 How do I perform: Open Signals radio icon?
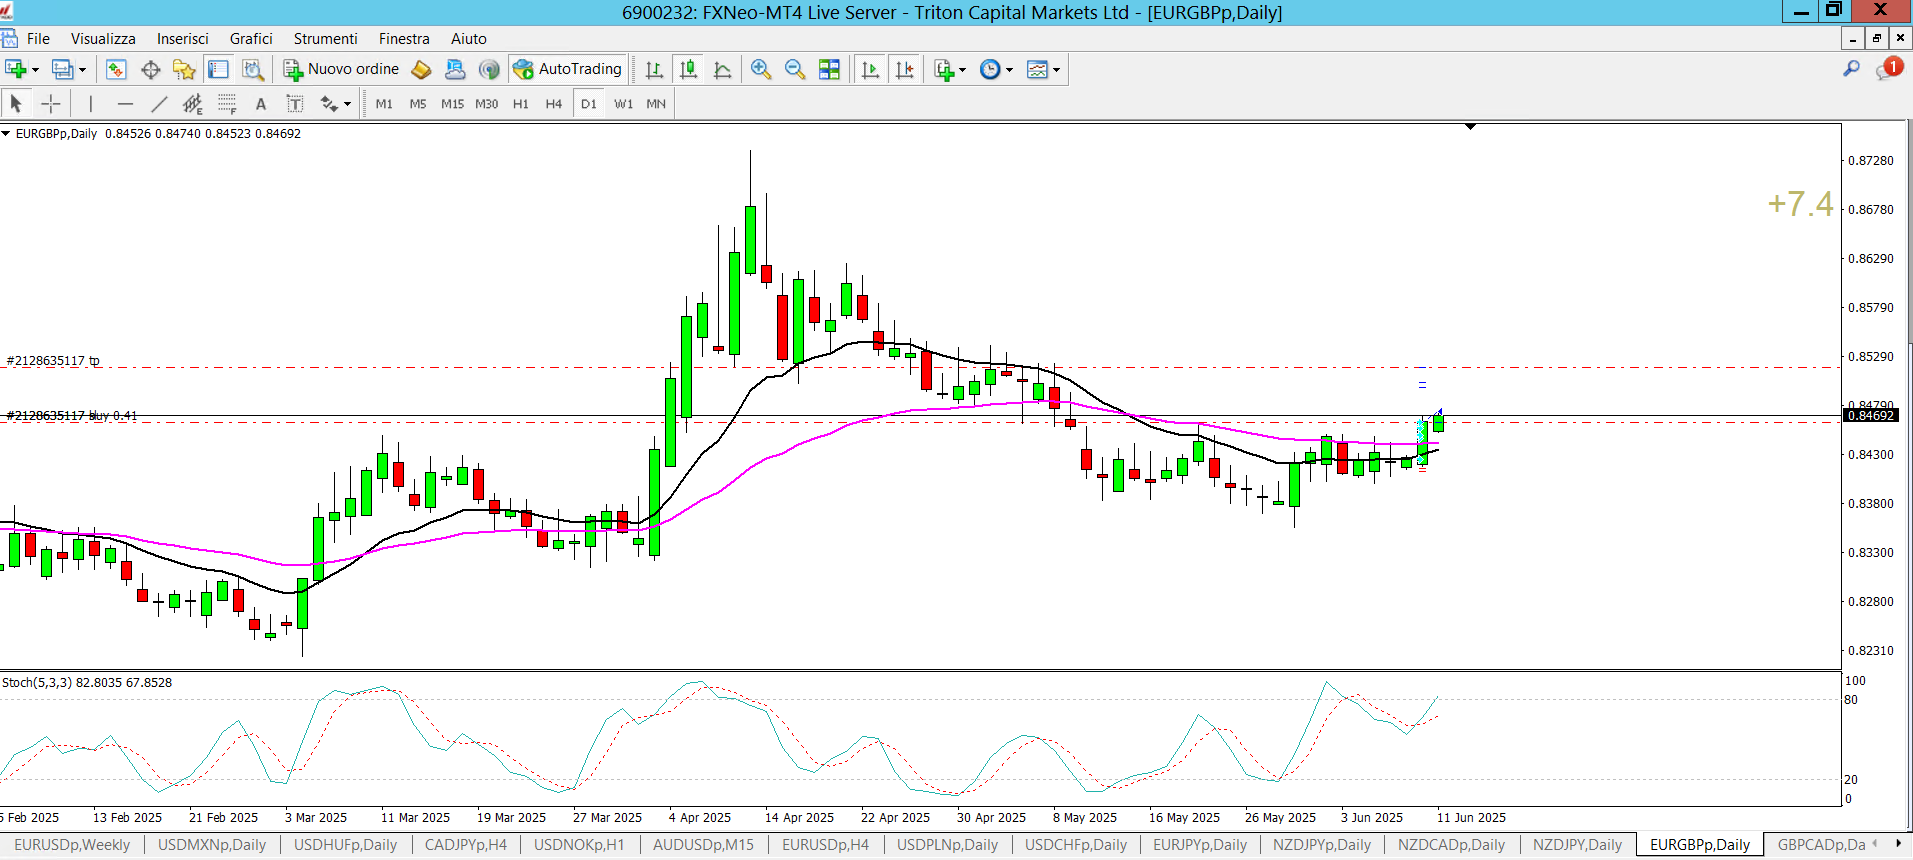[489, 69]
